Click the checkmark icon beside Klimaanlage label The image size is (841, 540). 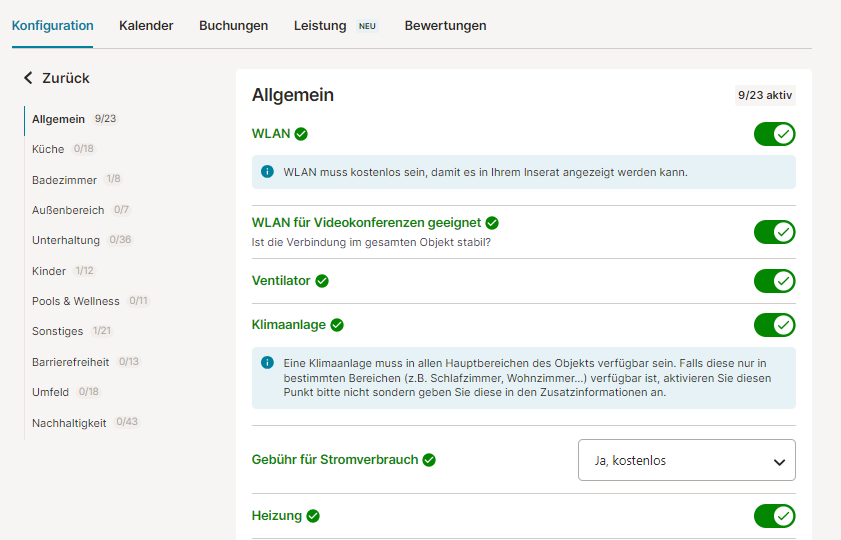337,325
